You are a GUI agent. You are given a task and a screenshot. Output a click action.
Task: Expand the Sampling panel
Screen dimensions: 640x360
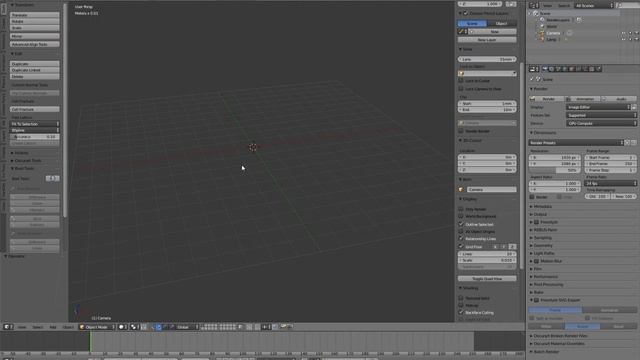pyautogui.click(x=542, y=238)
